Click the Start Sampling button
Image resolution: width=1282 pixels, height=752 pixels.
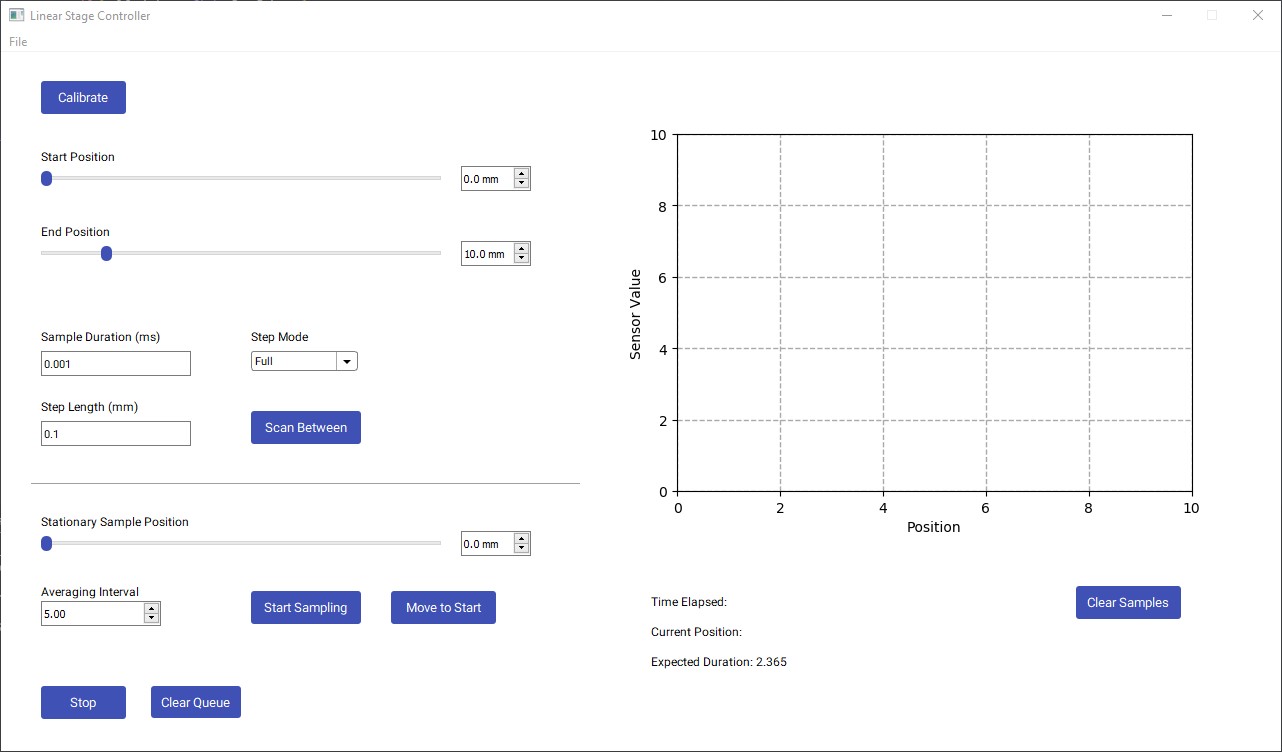306,608
